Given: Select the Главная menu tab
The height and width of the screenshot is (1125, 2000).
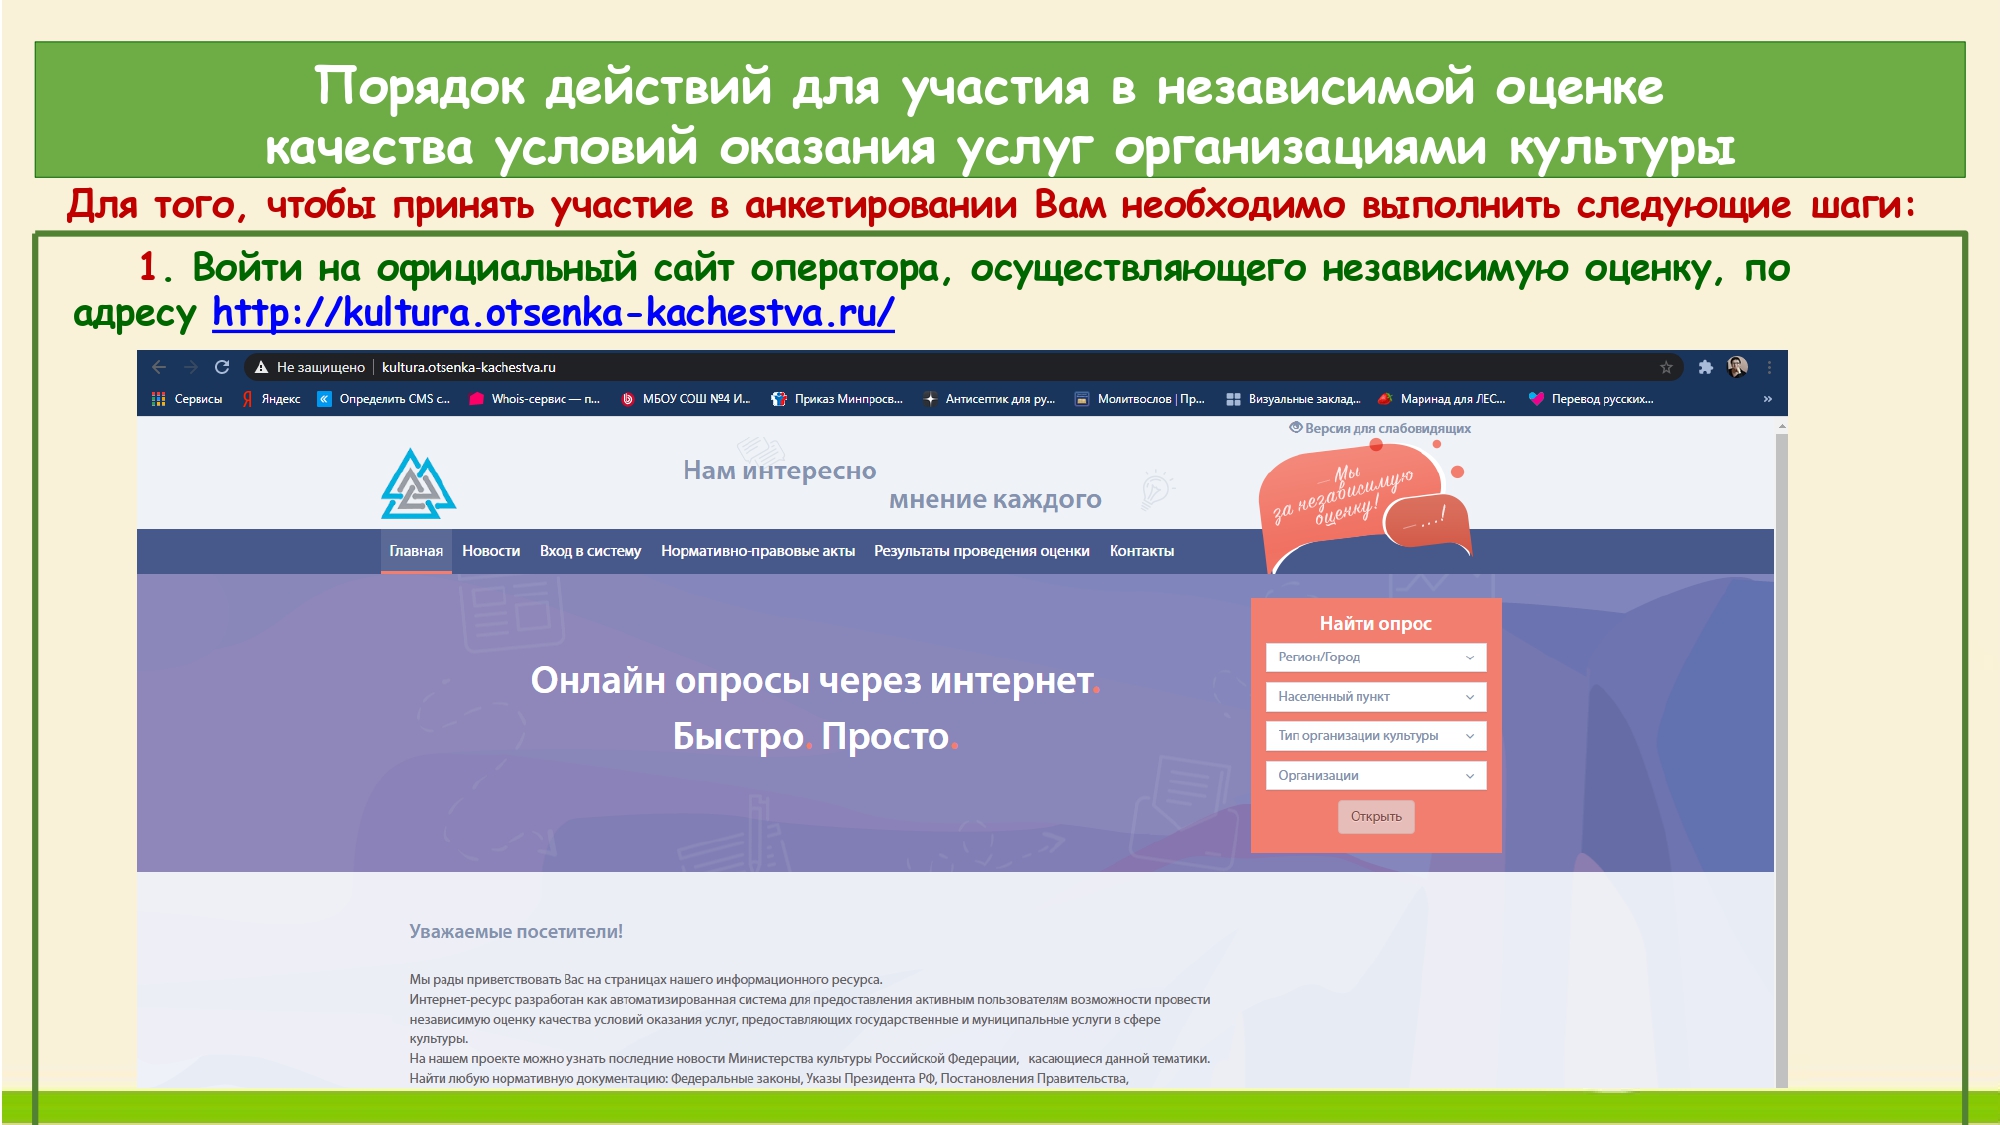Looking at the screenshot, I should (416, 551).
